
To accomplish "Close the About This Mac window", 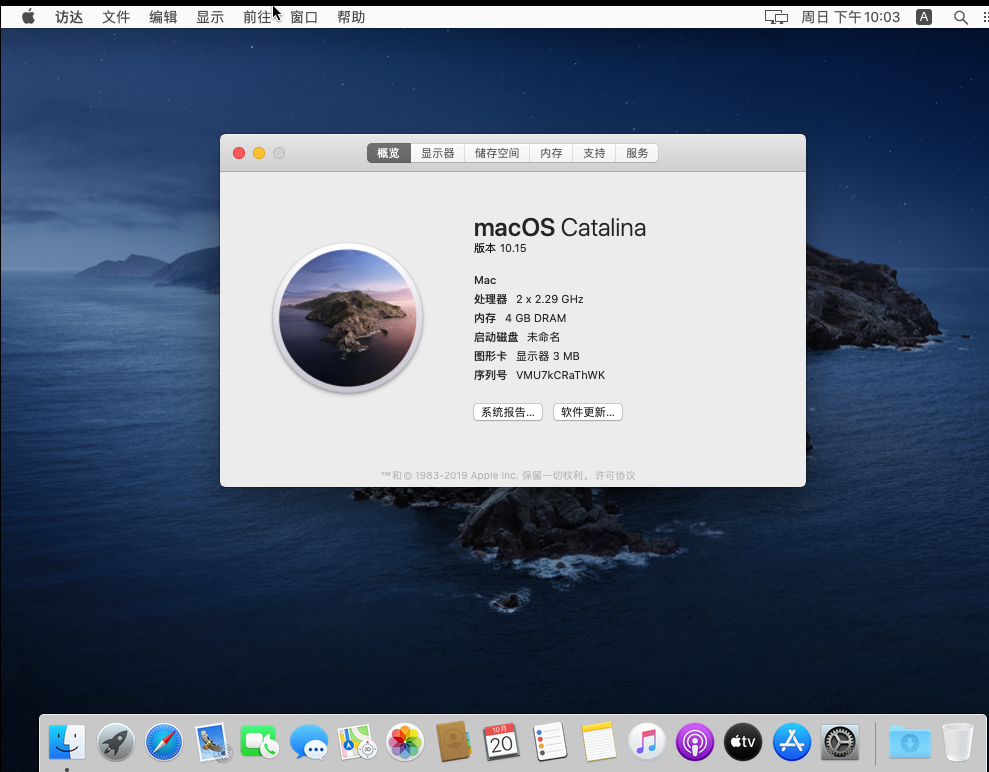I will tap(239, 153).
